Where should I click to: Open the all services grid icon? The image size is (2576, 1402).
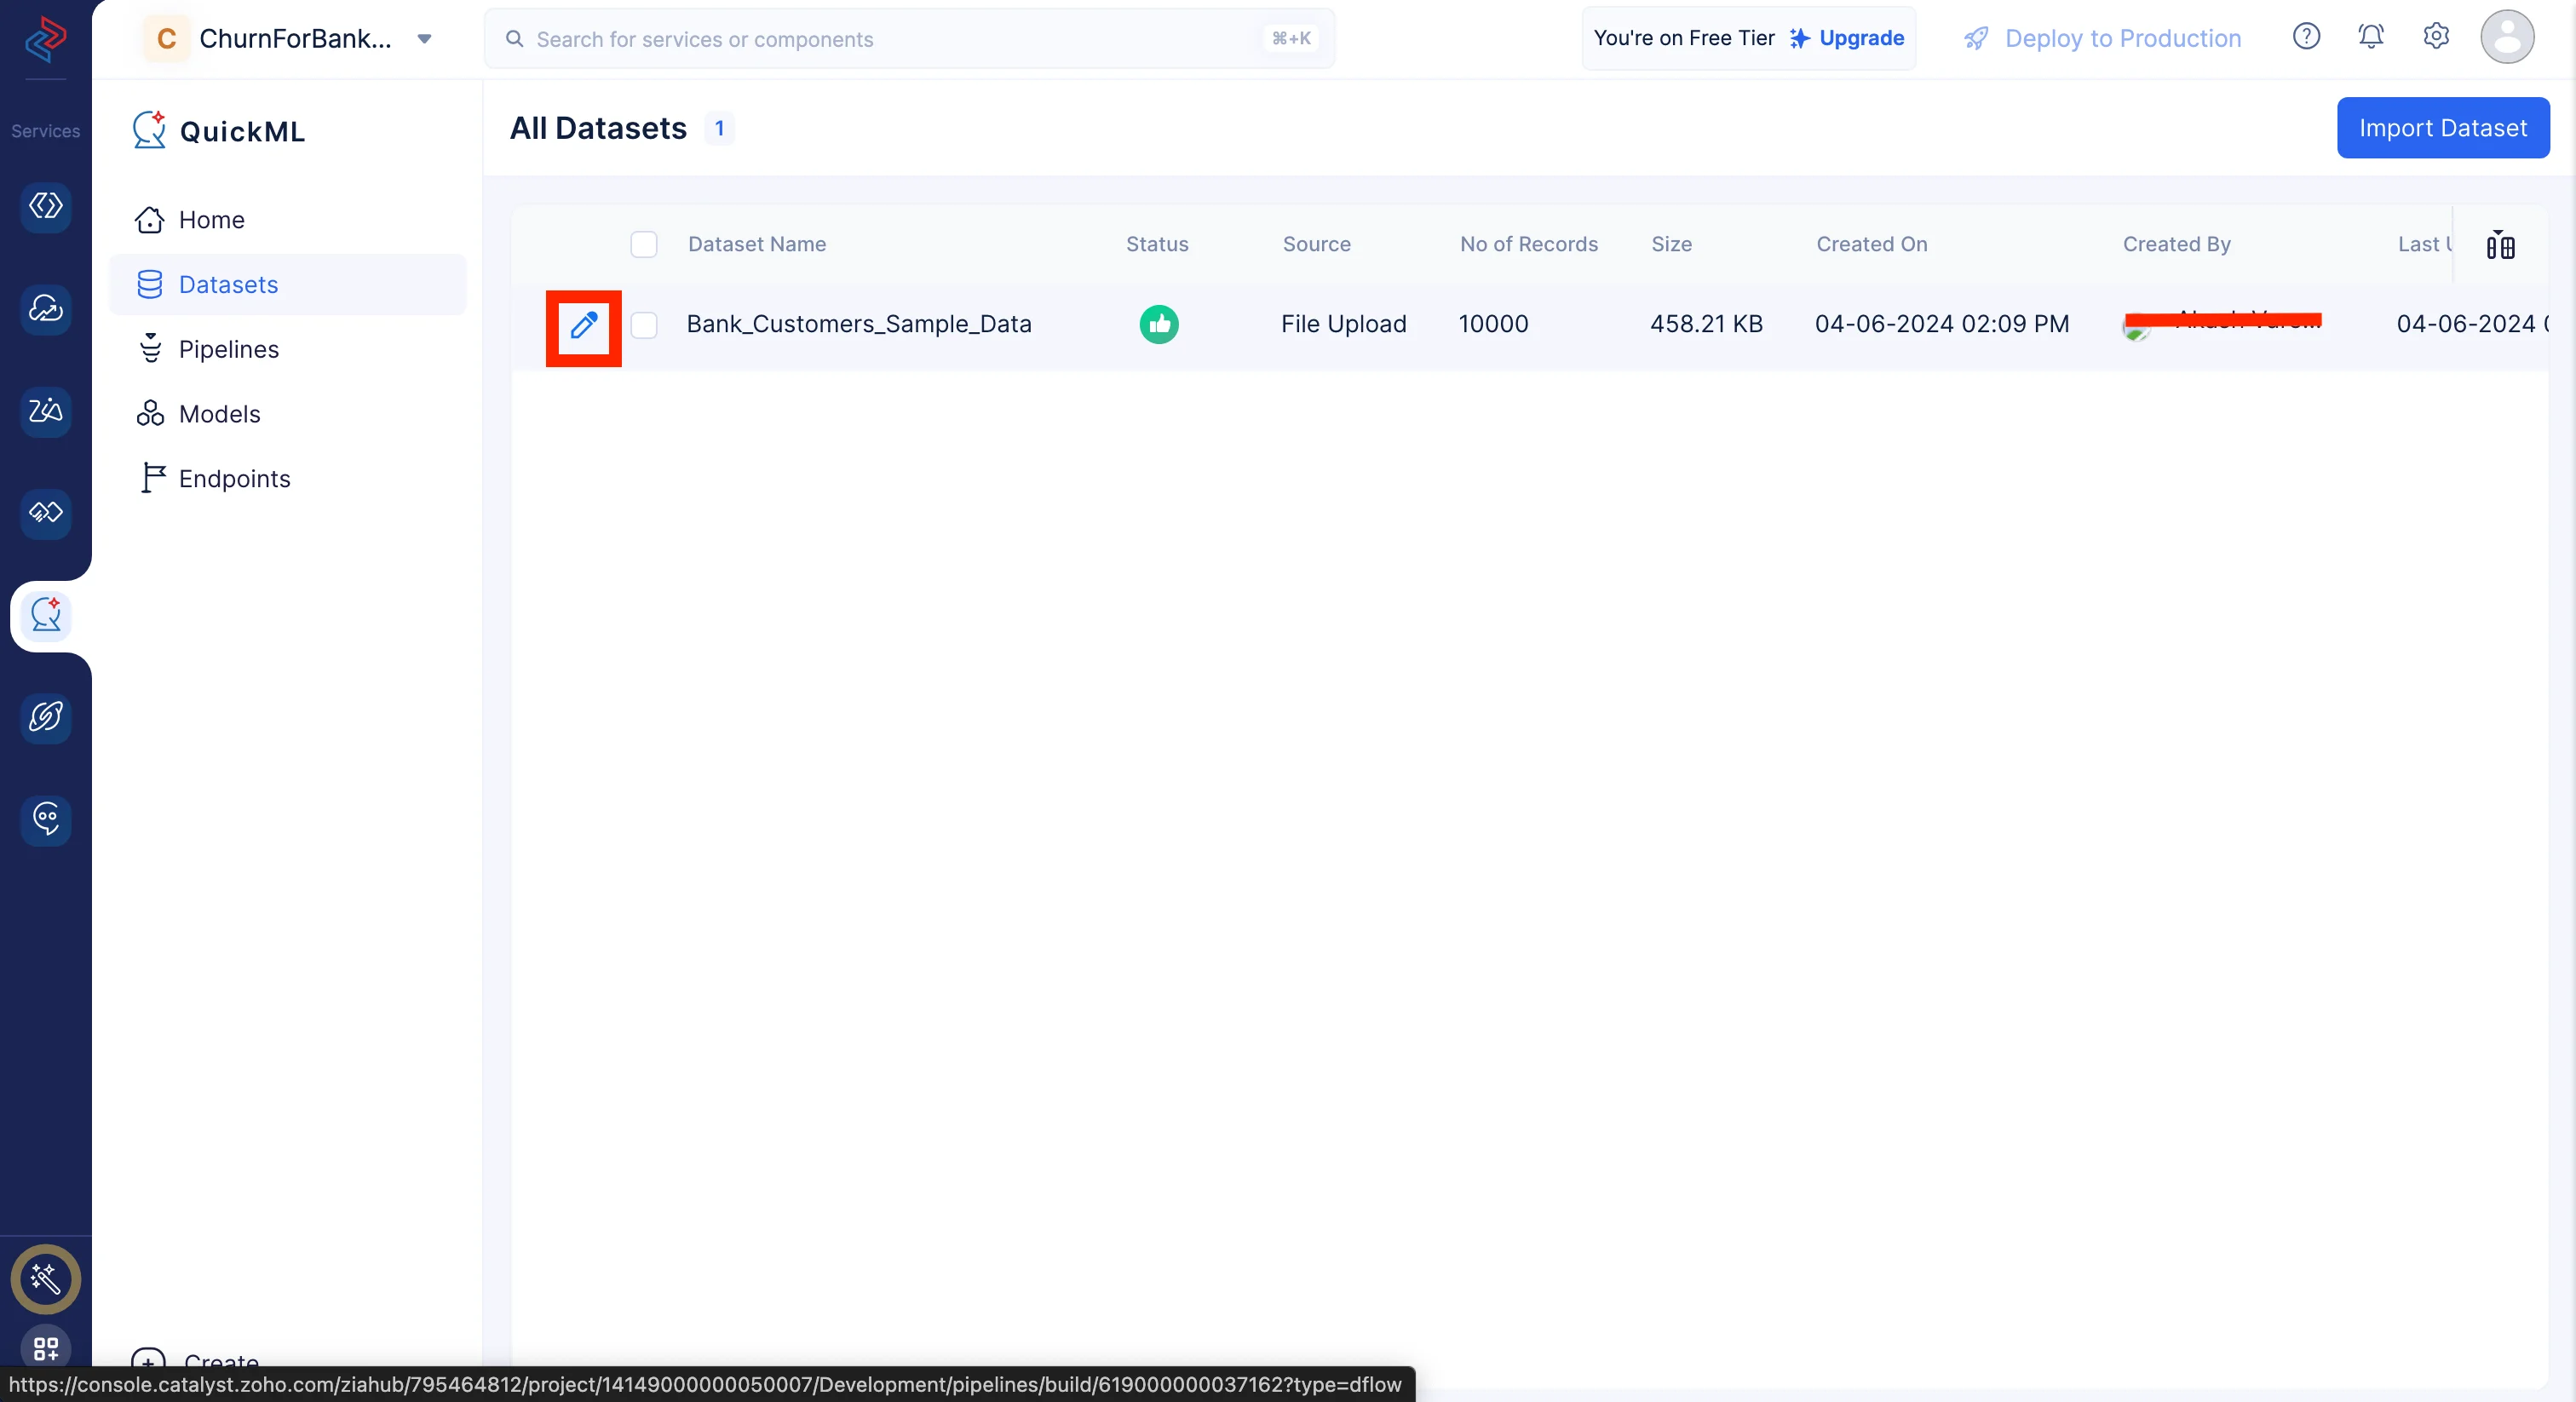(46, 1348)
